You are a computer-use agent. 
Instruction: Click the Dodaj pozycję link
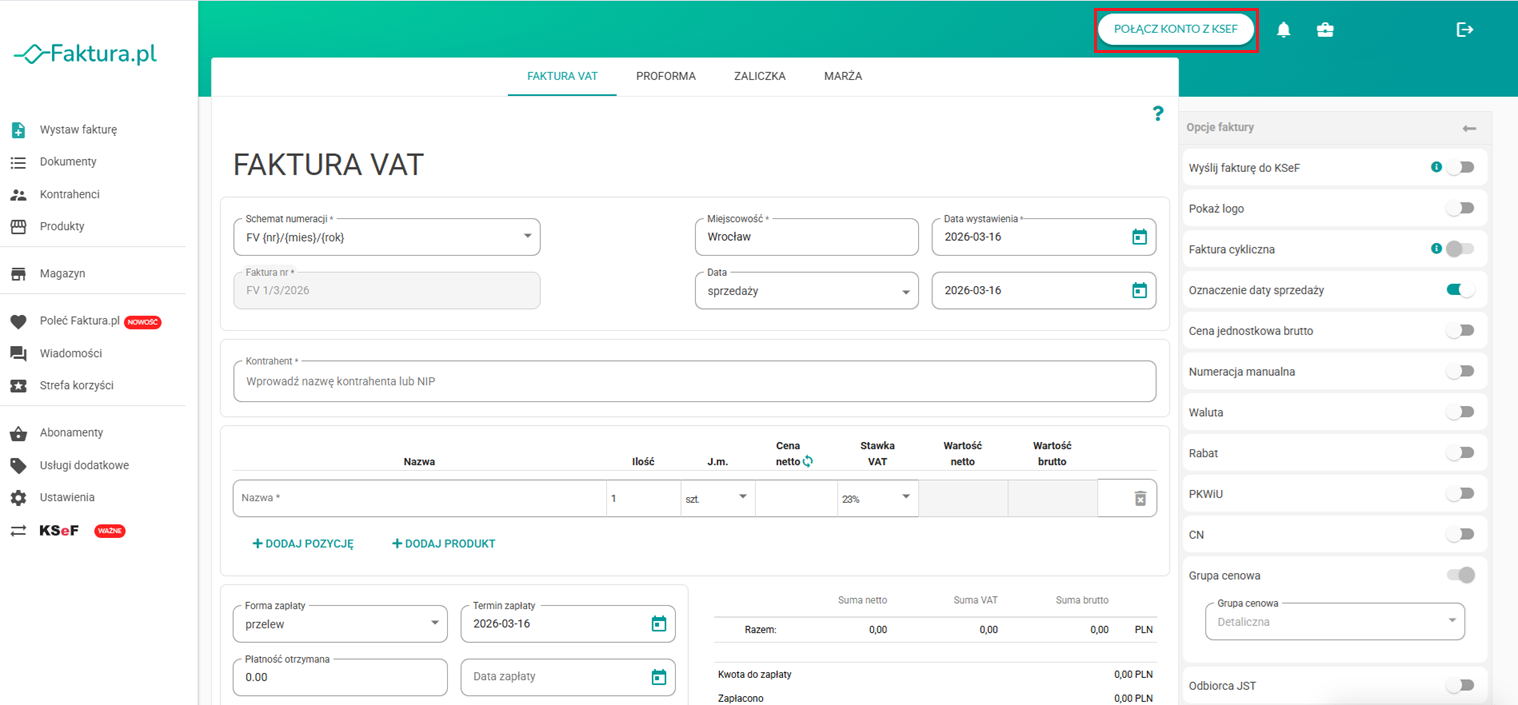click(303, 544)
